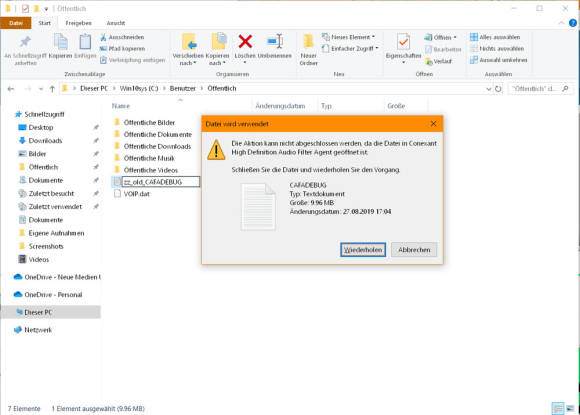
Task: Click the red Löschen delete icon
Action: click(x=245, y=41)
